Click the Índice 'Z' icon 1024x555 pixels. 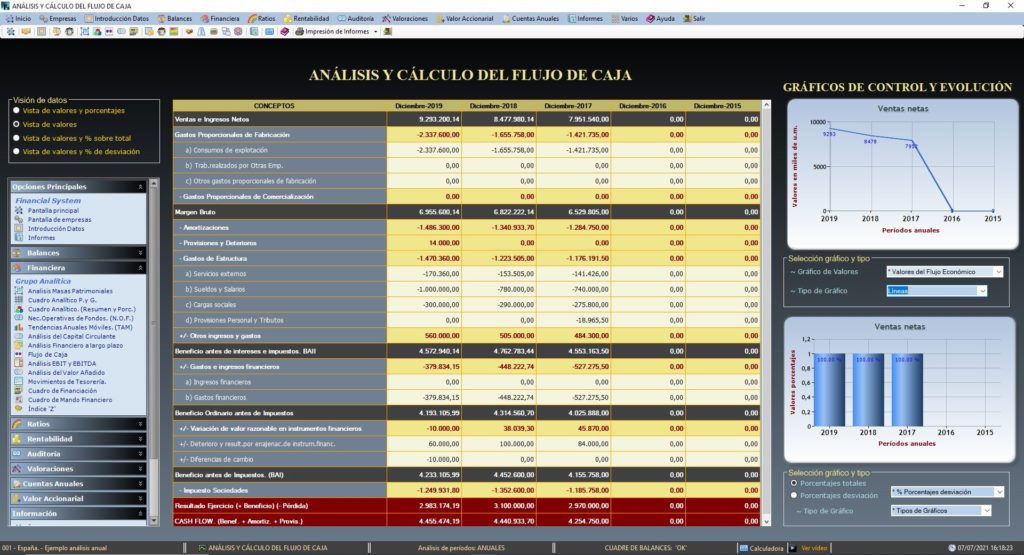pyautogui.click(x=18, y=409)
